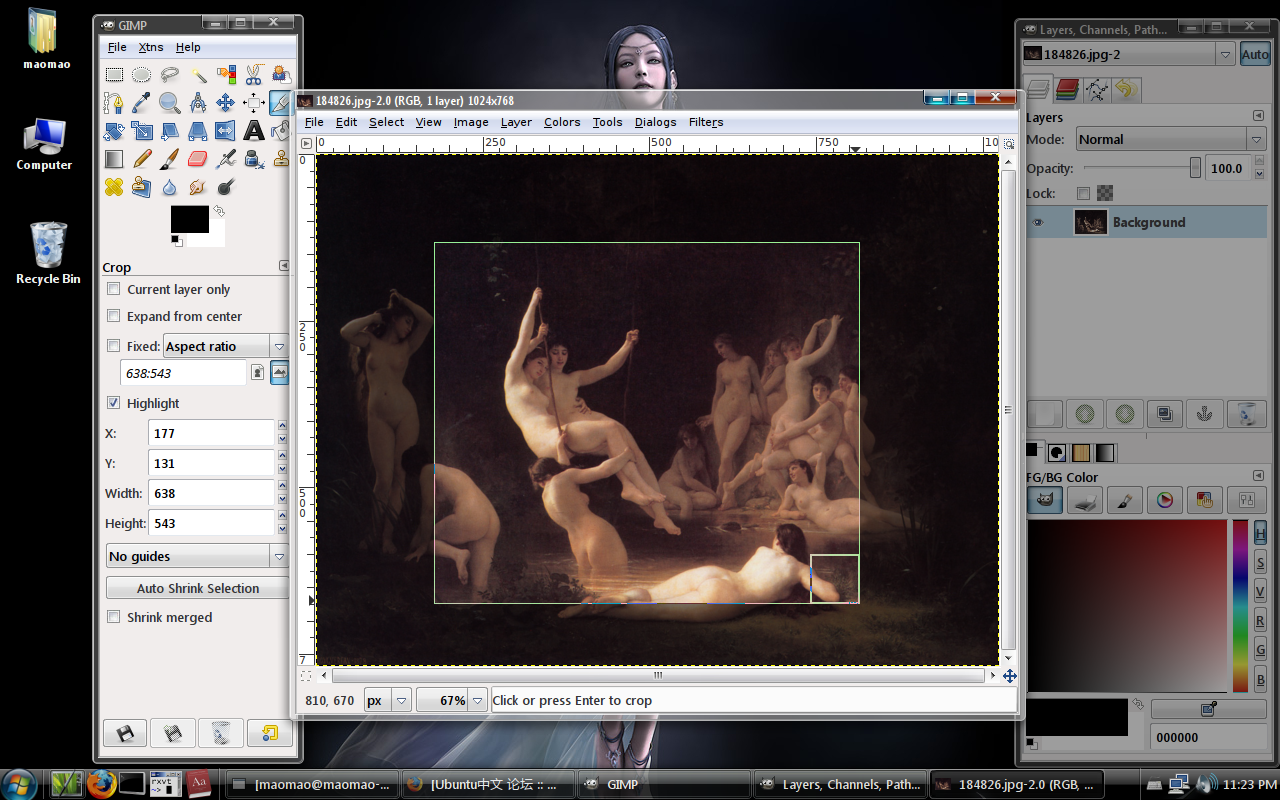Screen dimensions: 1280x800
Task: Open the layer Mode Normal dropdown
Action: point(1171,139)
